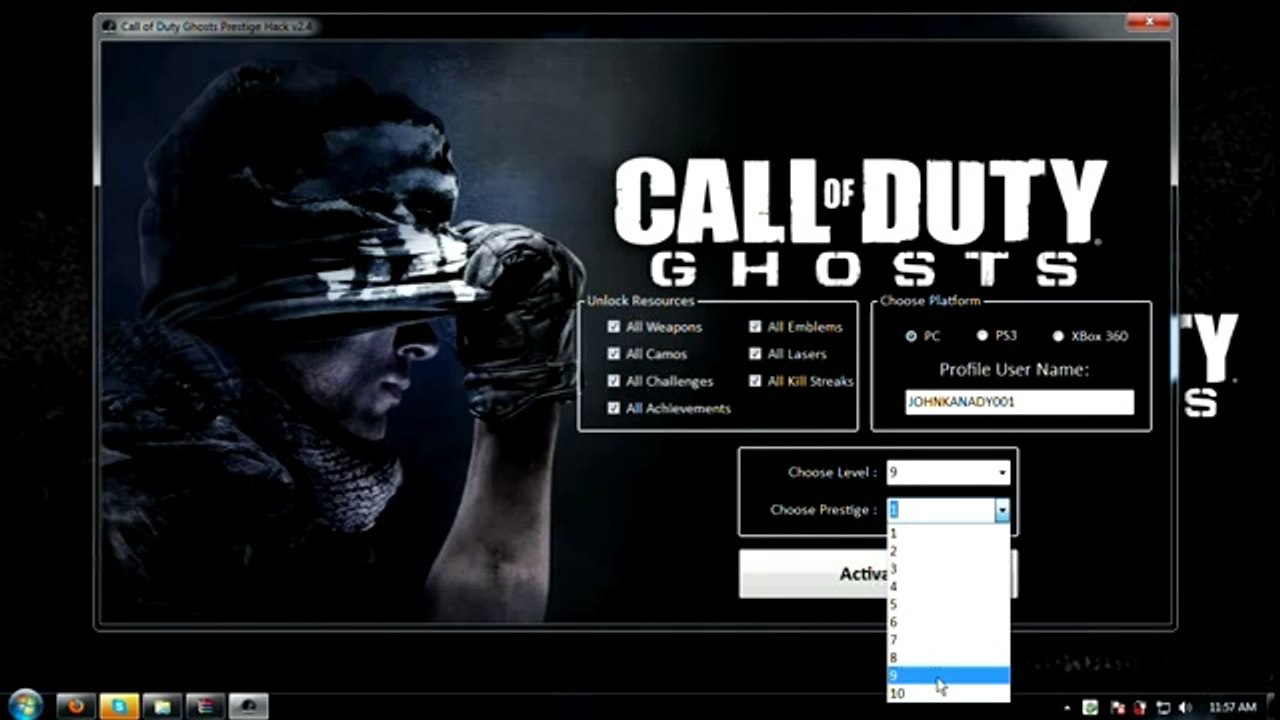
Task: Collapse the Choose Prestige dropdown arrow
Action: (1002, 510)
